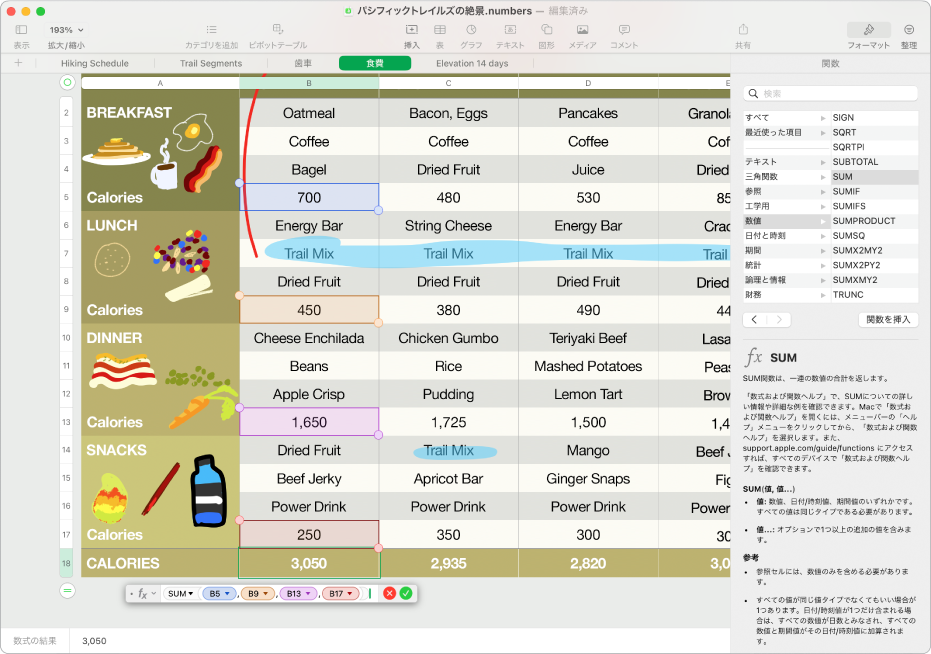Open the 図形 (Shape) picker
Screen dimensions: 931x654
[x=546, y=31]
